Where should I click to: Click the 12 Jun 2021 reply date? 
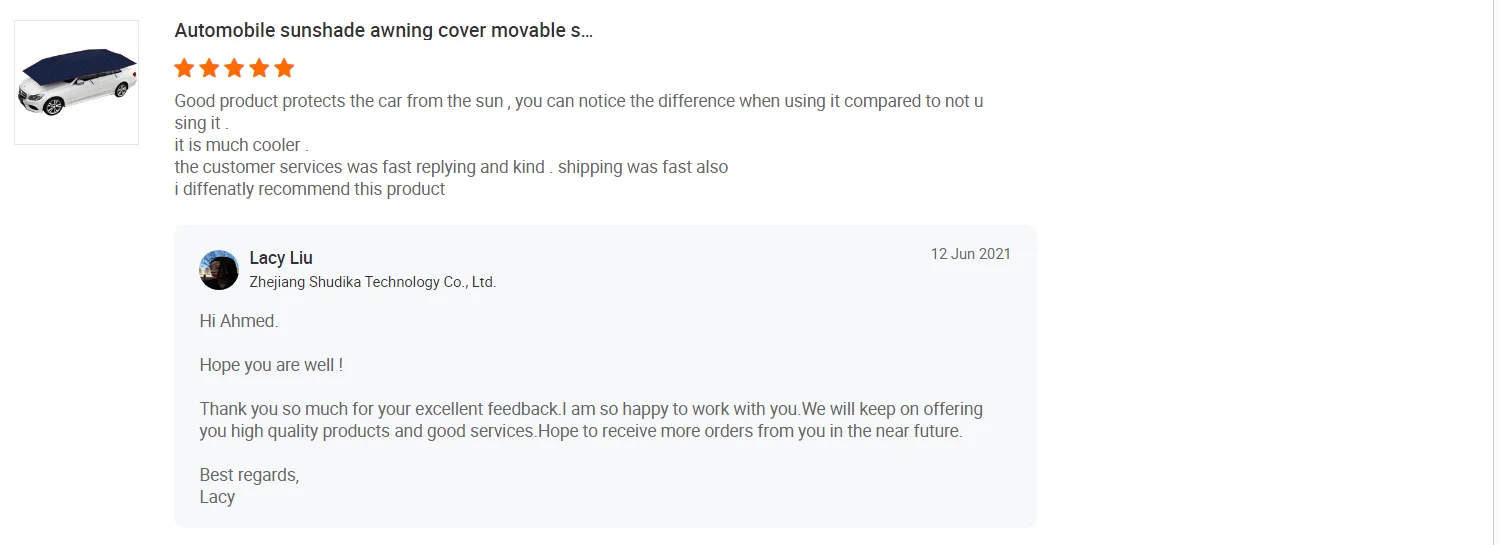tap(970, 254)
